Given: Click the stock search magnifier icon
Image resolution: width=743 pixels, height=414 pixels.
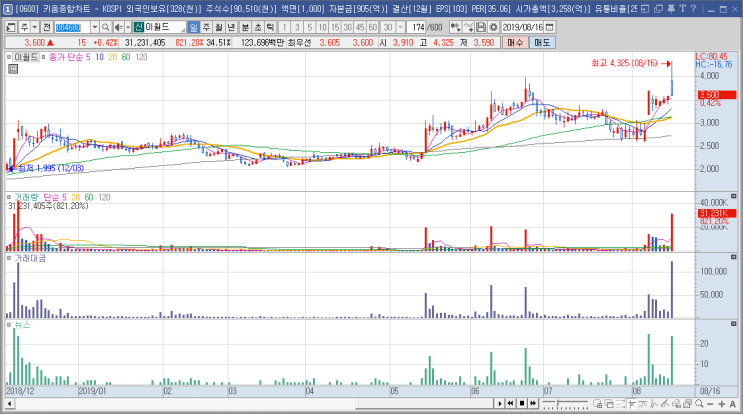Looking at the screenshot, I should click(106, 27).
